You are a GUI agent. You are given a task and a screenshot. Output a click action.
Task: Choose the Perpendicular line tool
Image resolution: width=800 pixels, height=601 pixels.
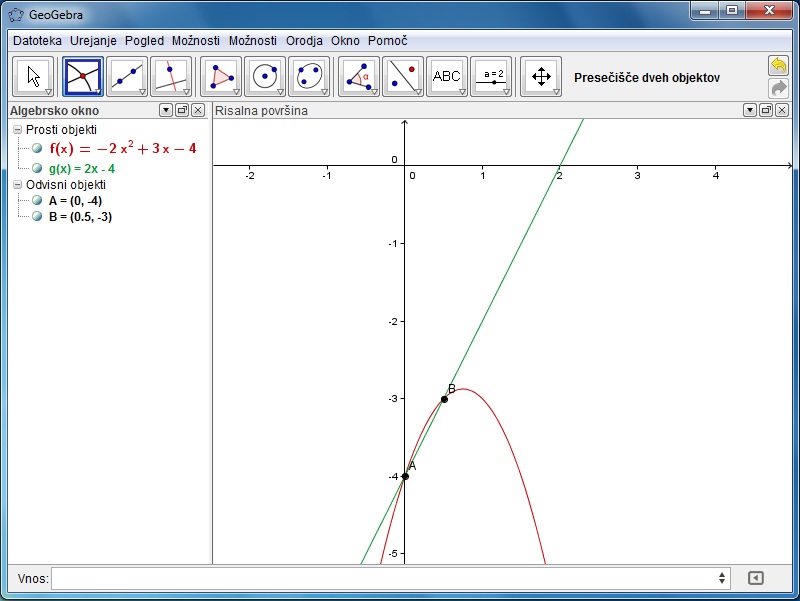170,76
